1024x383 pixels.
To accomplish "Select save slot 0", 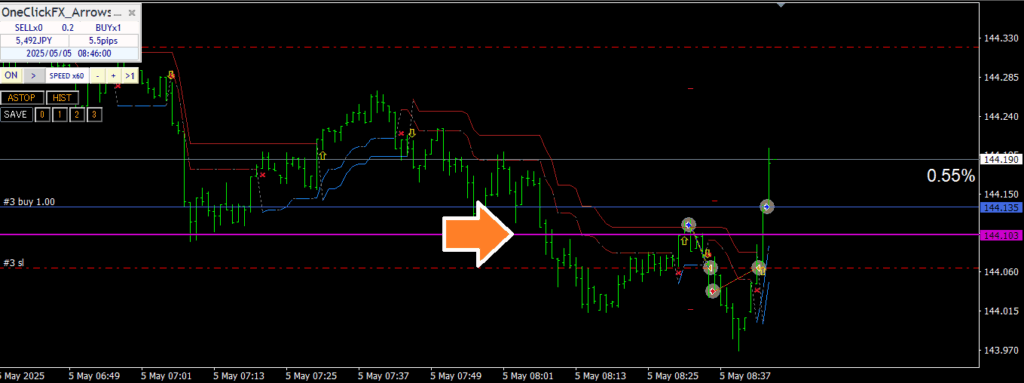I will (42, 114).
